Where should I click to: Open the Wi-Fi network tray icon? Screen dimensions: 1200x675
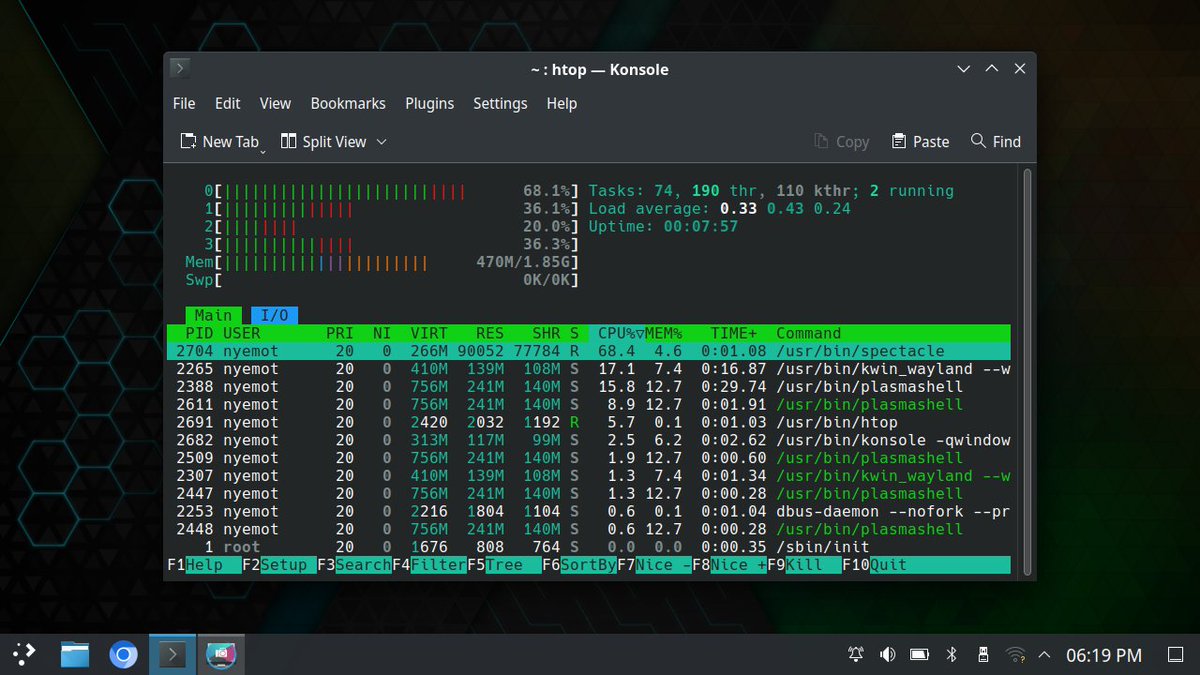coord(1015,655)
